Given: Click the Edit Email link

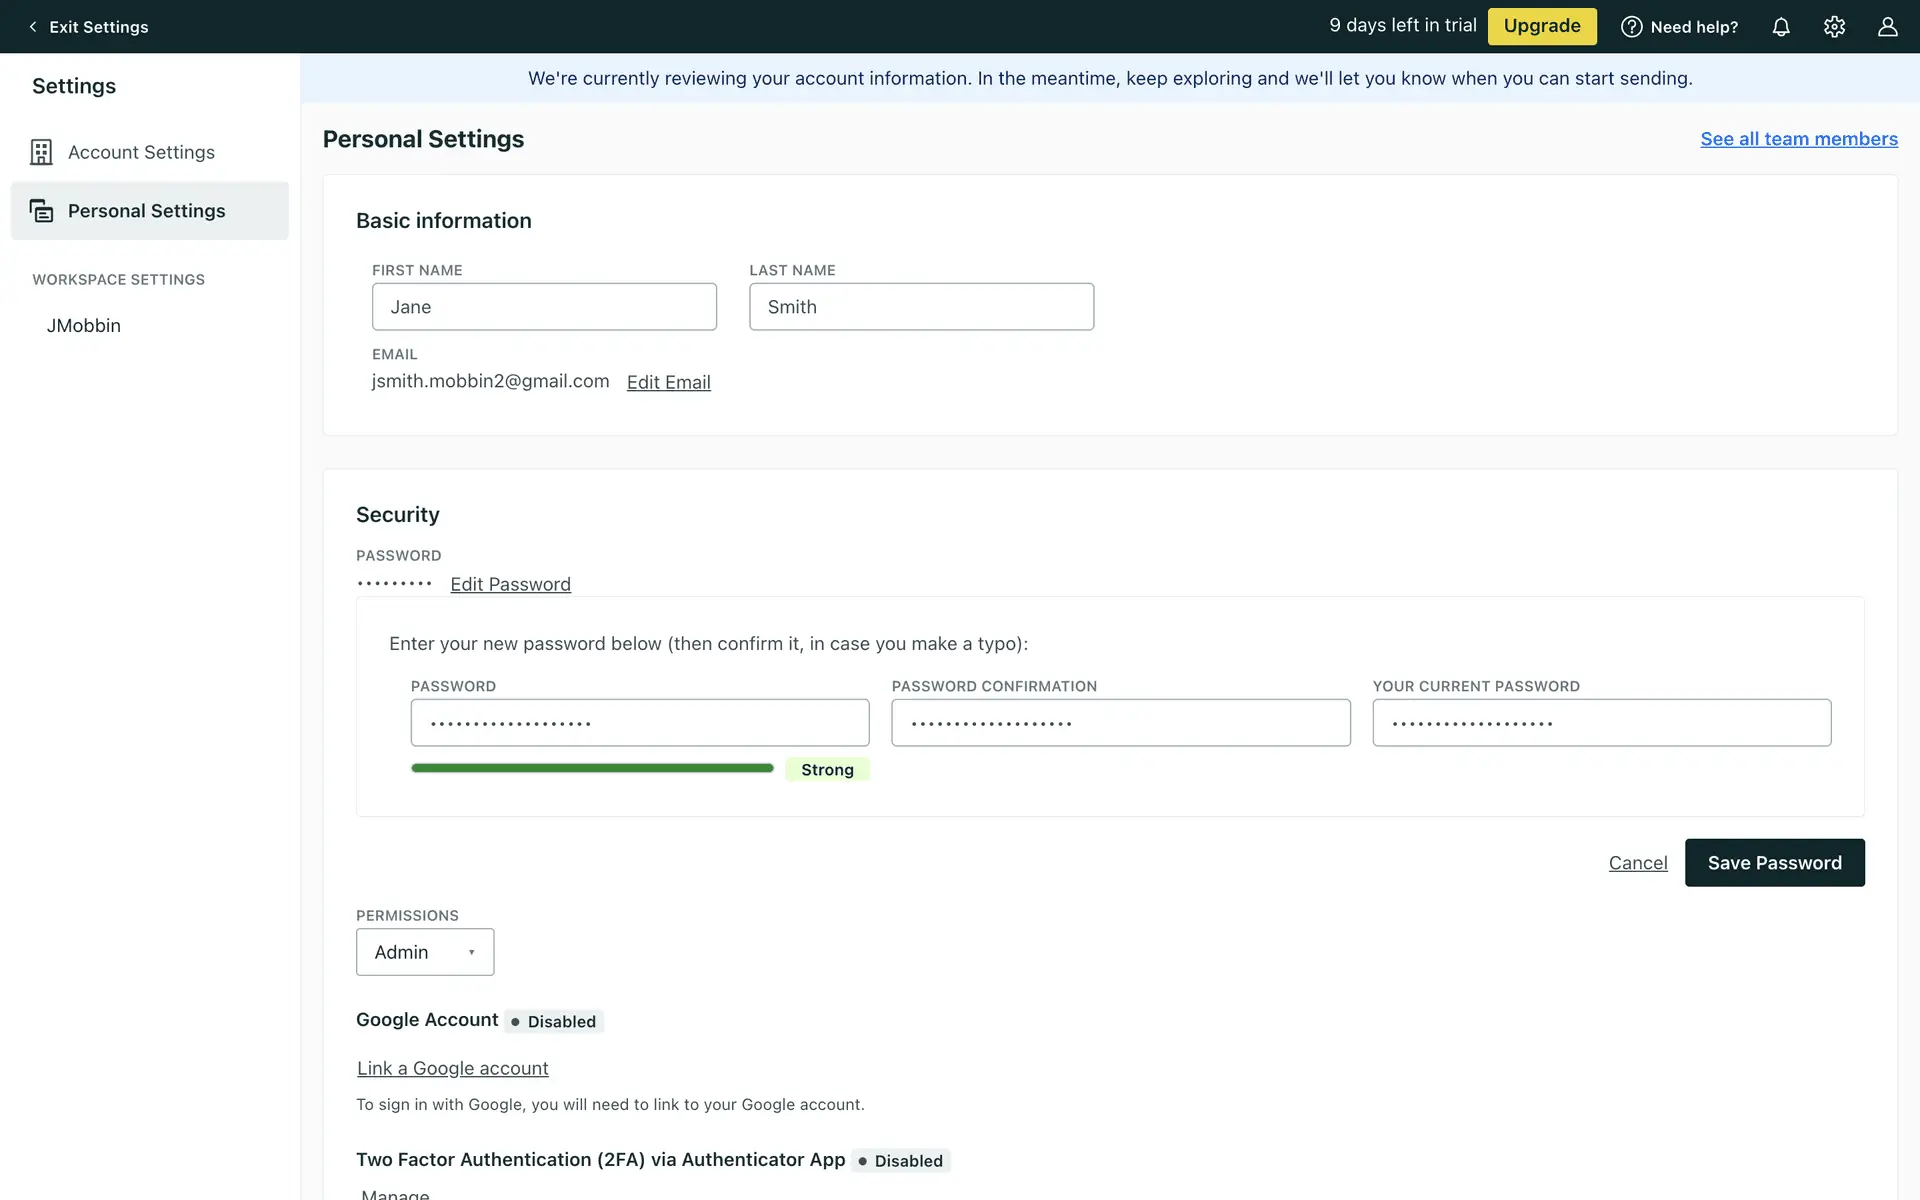Looking at the screenshot, I should click(668, 382).
